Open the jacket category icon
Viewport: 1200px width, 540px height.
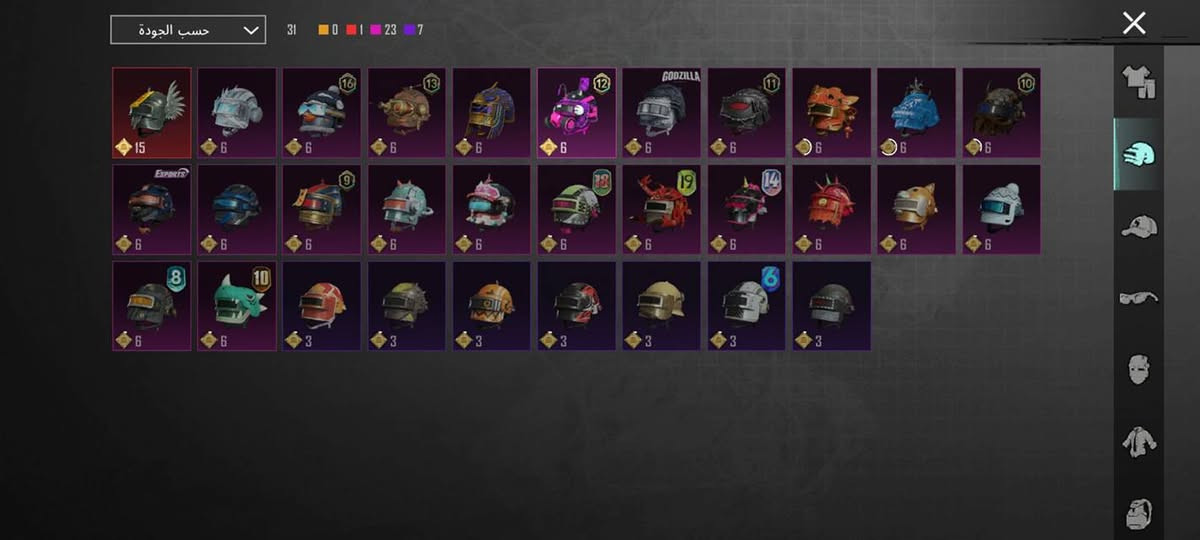pyautogui.click(x=1138, y=441)
